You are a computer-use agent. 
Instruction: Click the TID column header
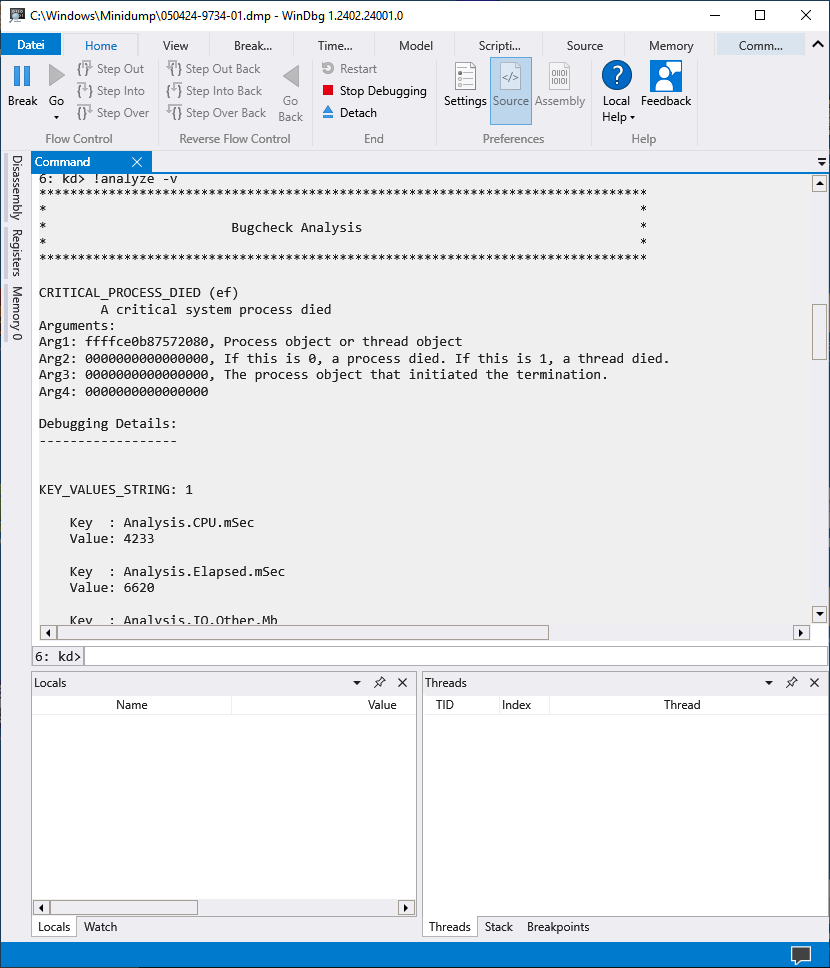445,705
